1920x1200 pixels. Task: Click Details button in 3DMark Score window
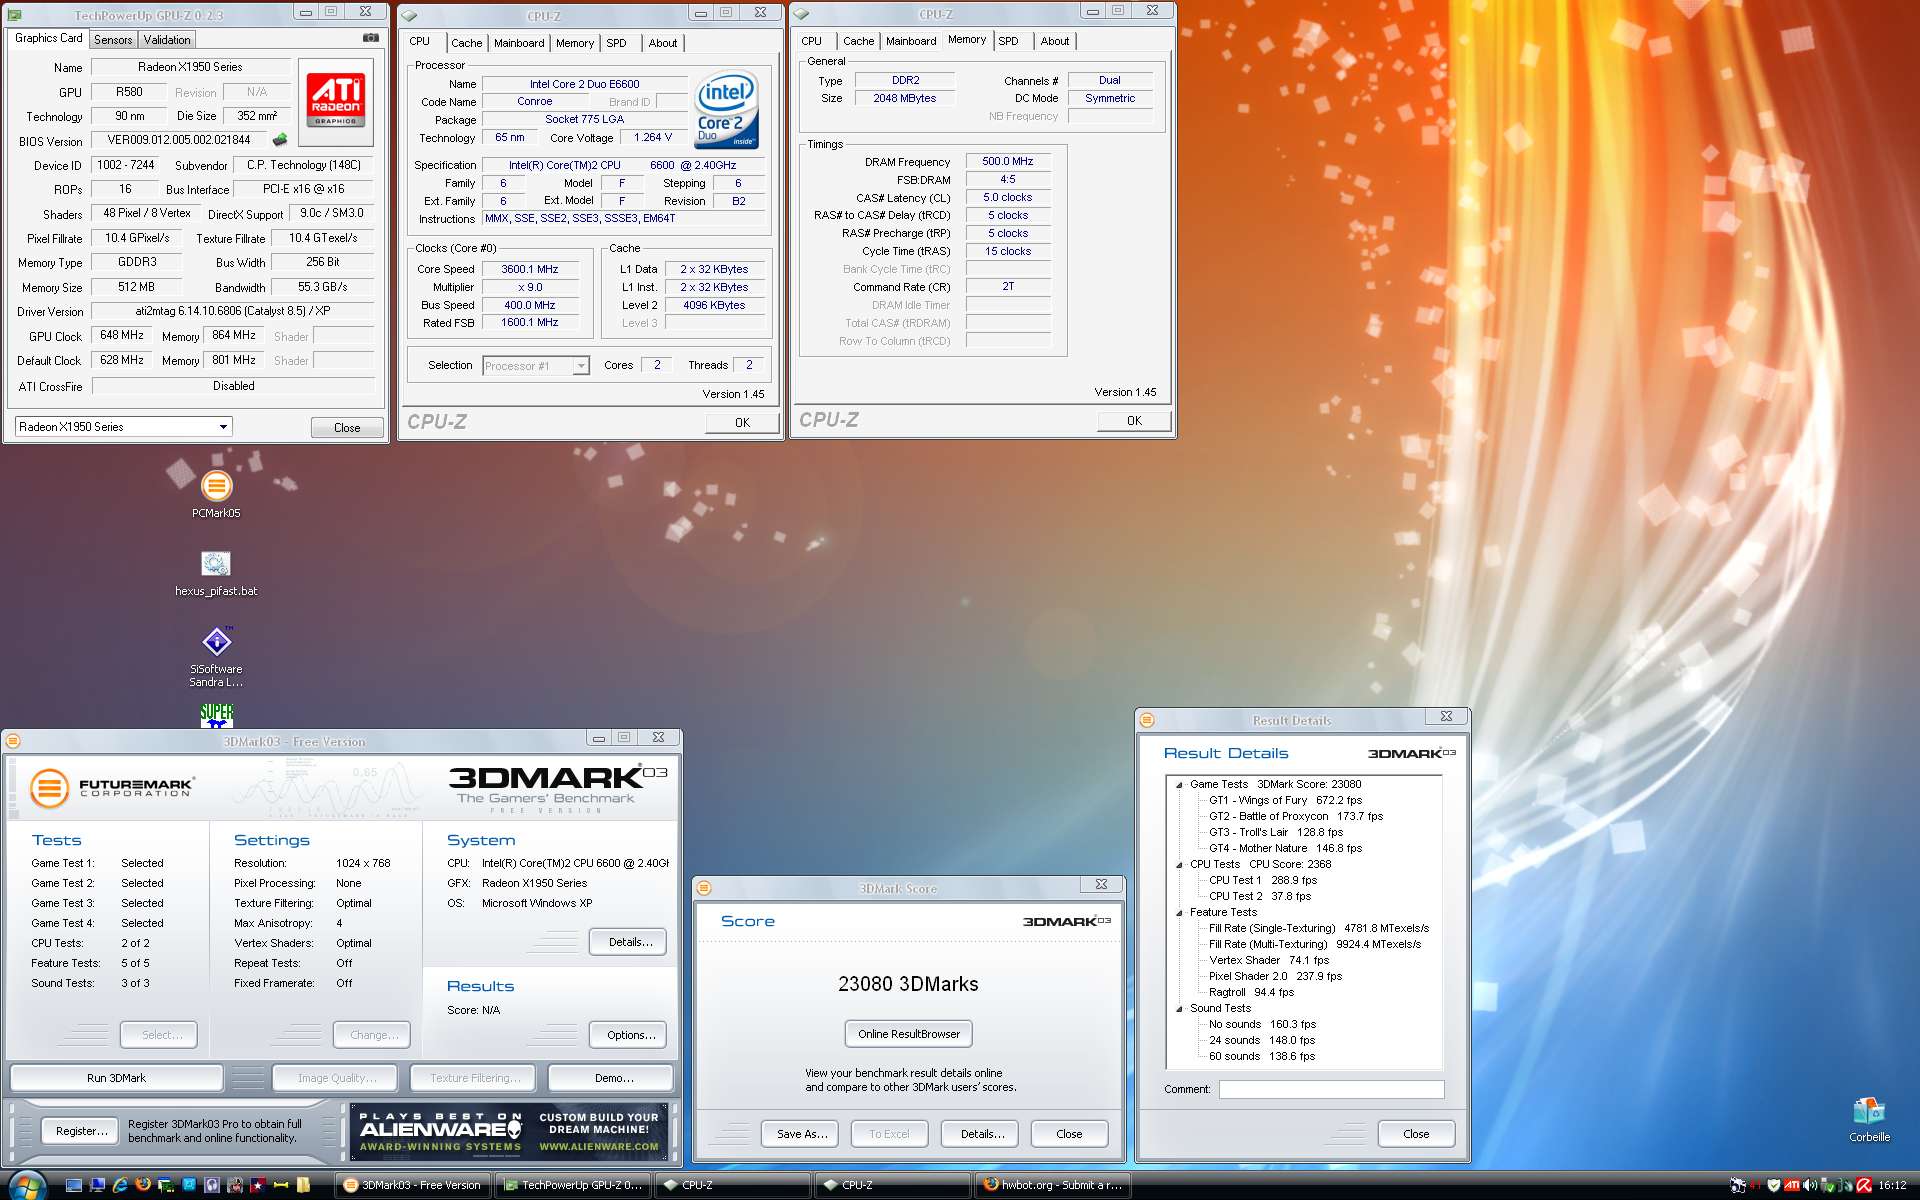click(x=982, y=1134)
